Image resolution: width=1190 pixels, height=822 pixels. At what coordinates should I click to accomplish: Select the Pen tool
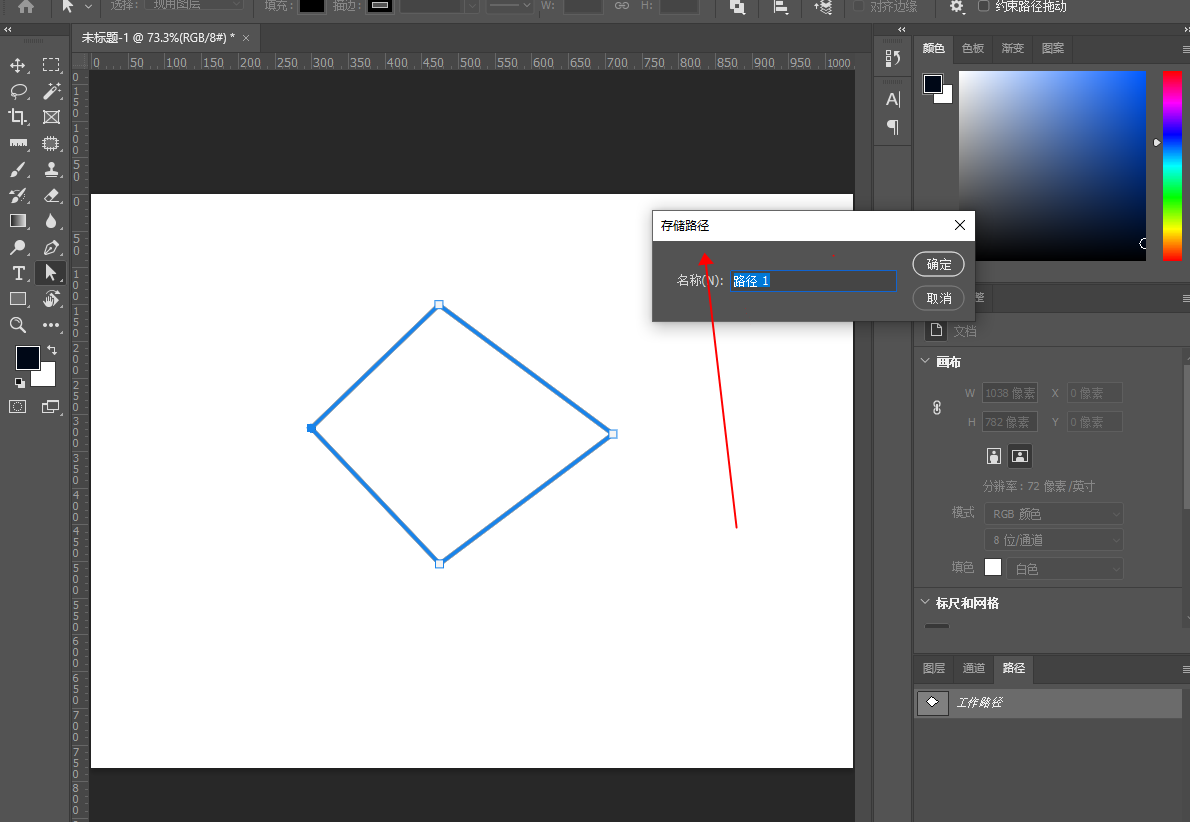point(52,247)
